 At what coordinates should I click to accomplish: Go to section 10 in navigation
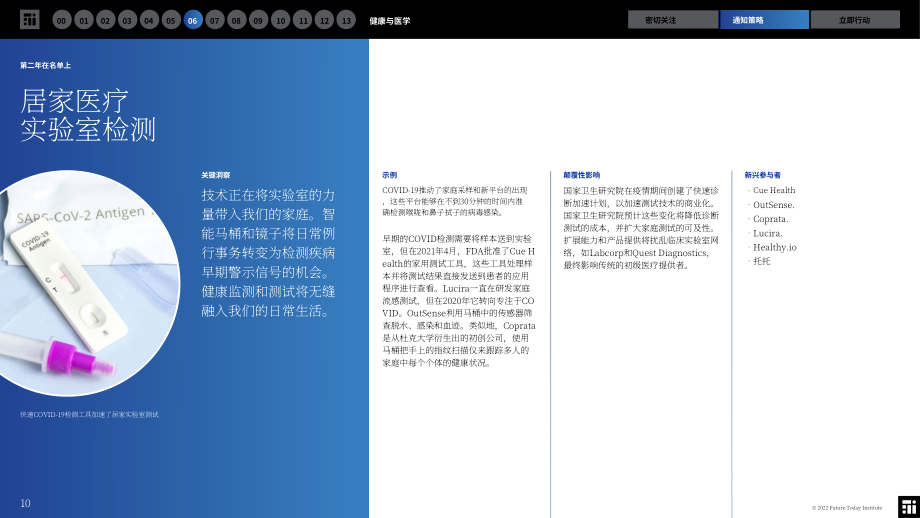(280, 20)
